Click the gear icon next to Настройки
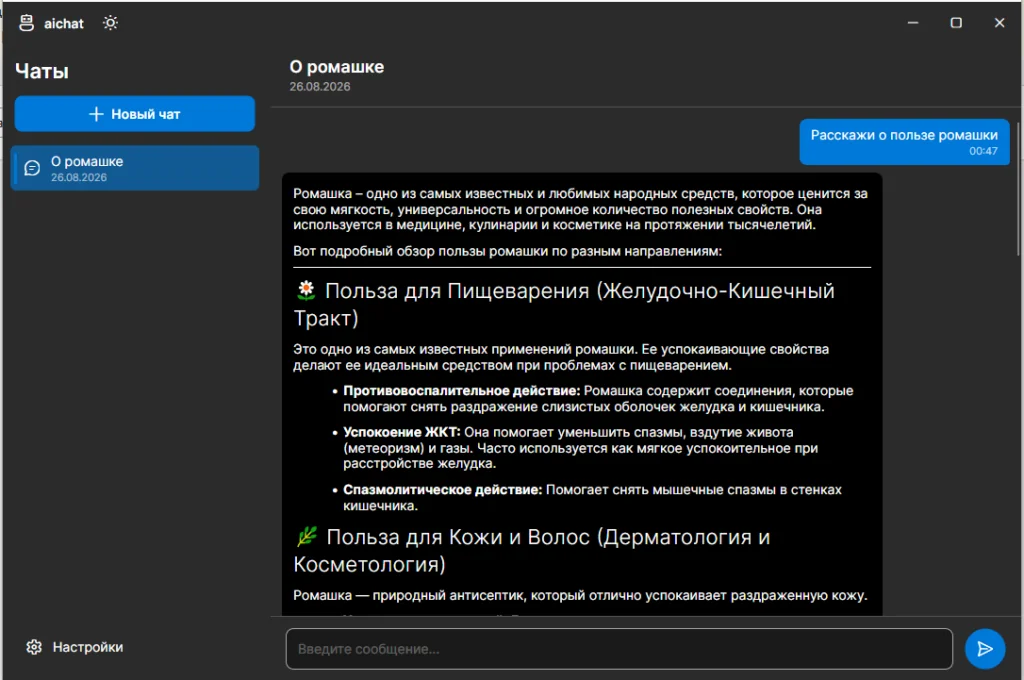 [x=34, y=647]
